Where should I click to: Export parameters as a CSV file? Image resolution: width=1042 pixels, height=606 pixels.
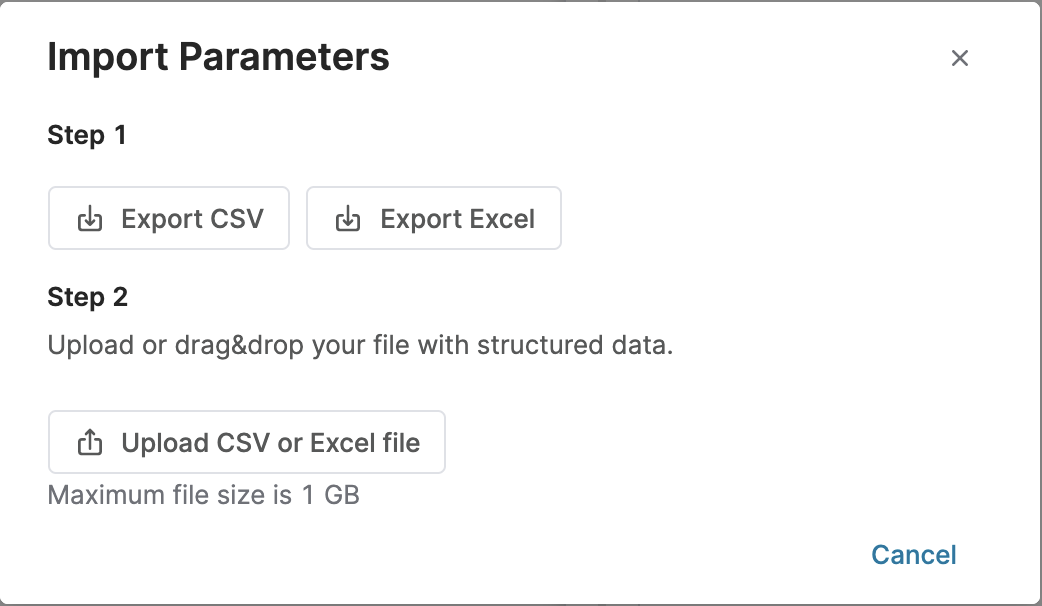click(x=169, y=218)
